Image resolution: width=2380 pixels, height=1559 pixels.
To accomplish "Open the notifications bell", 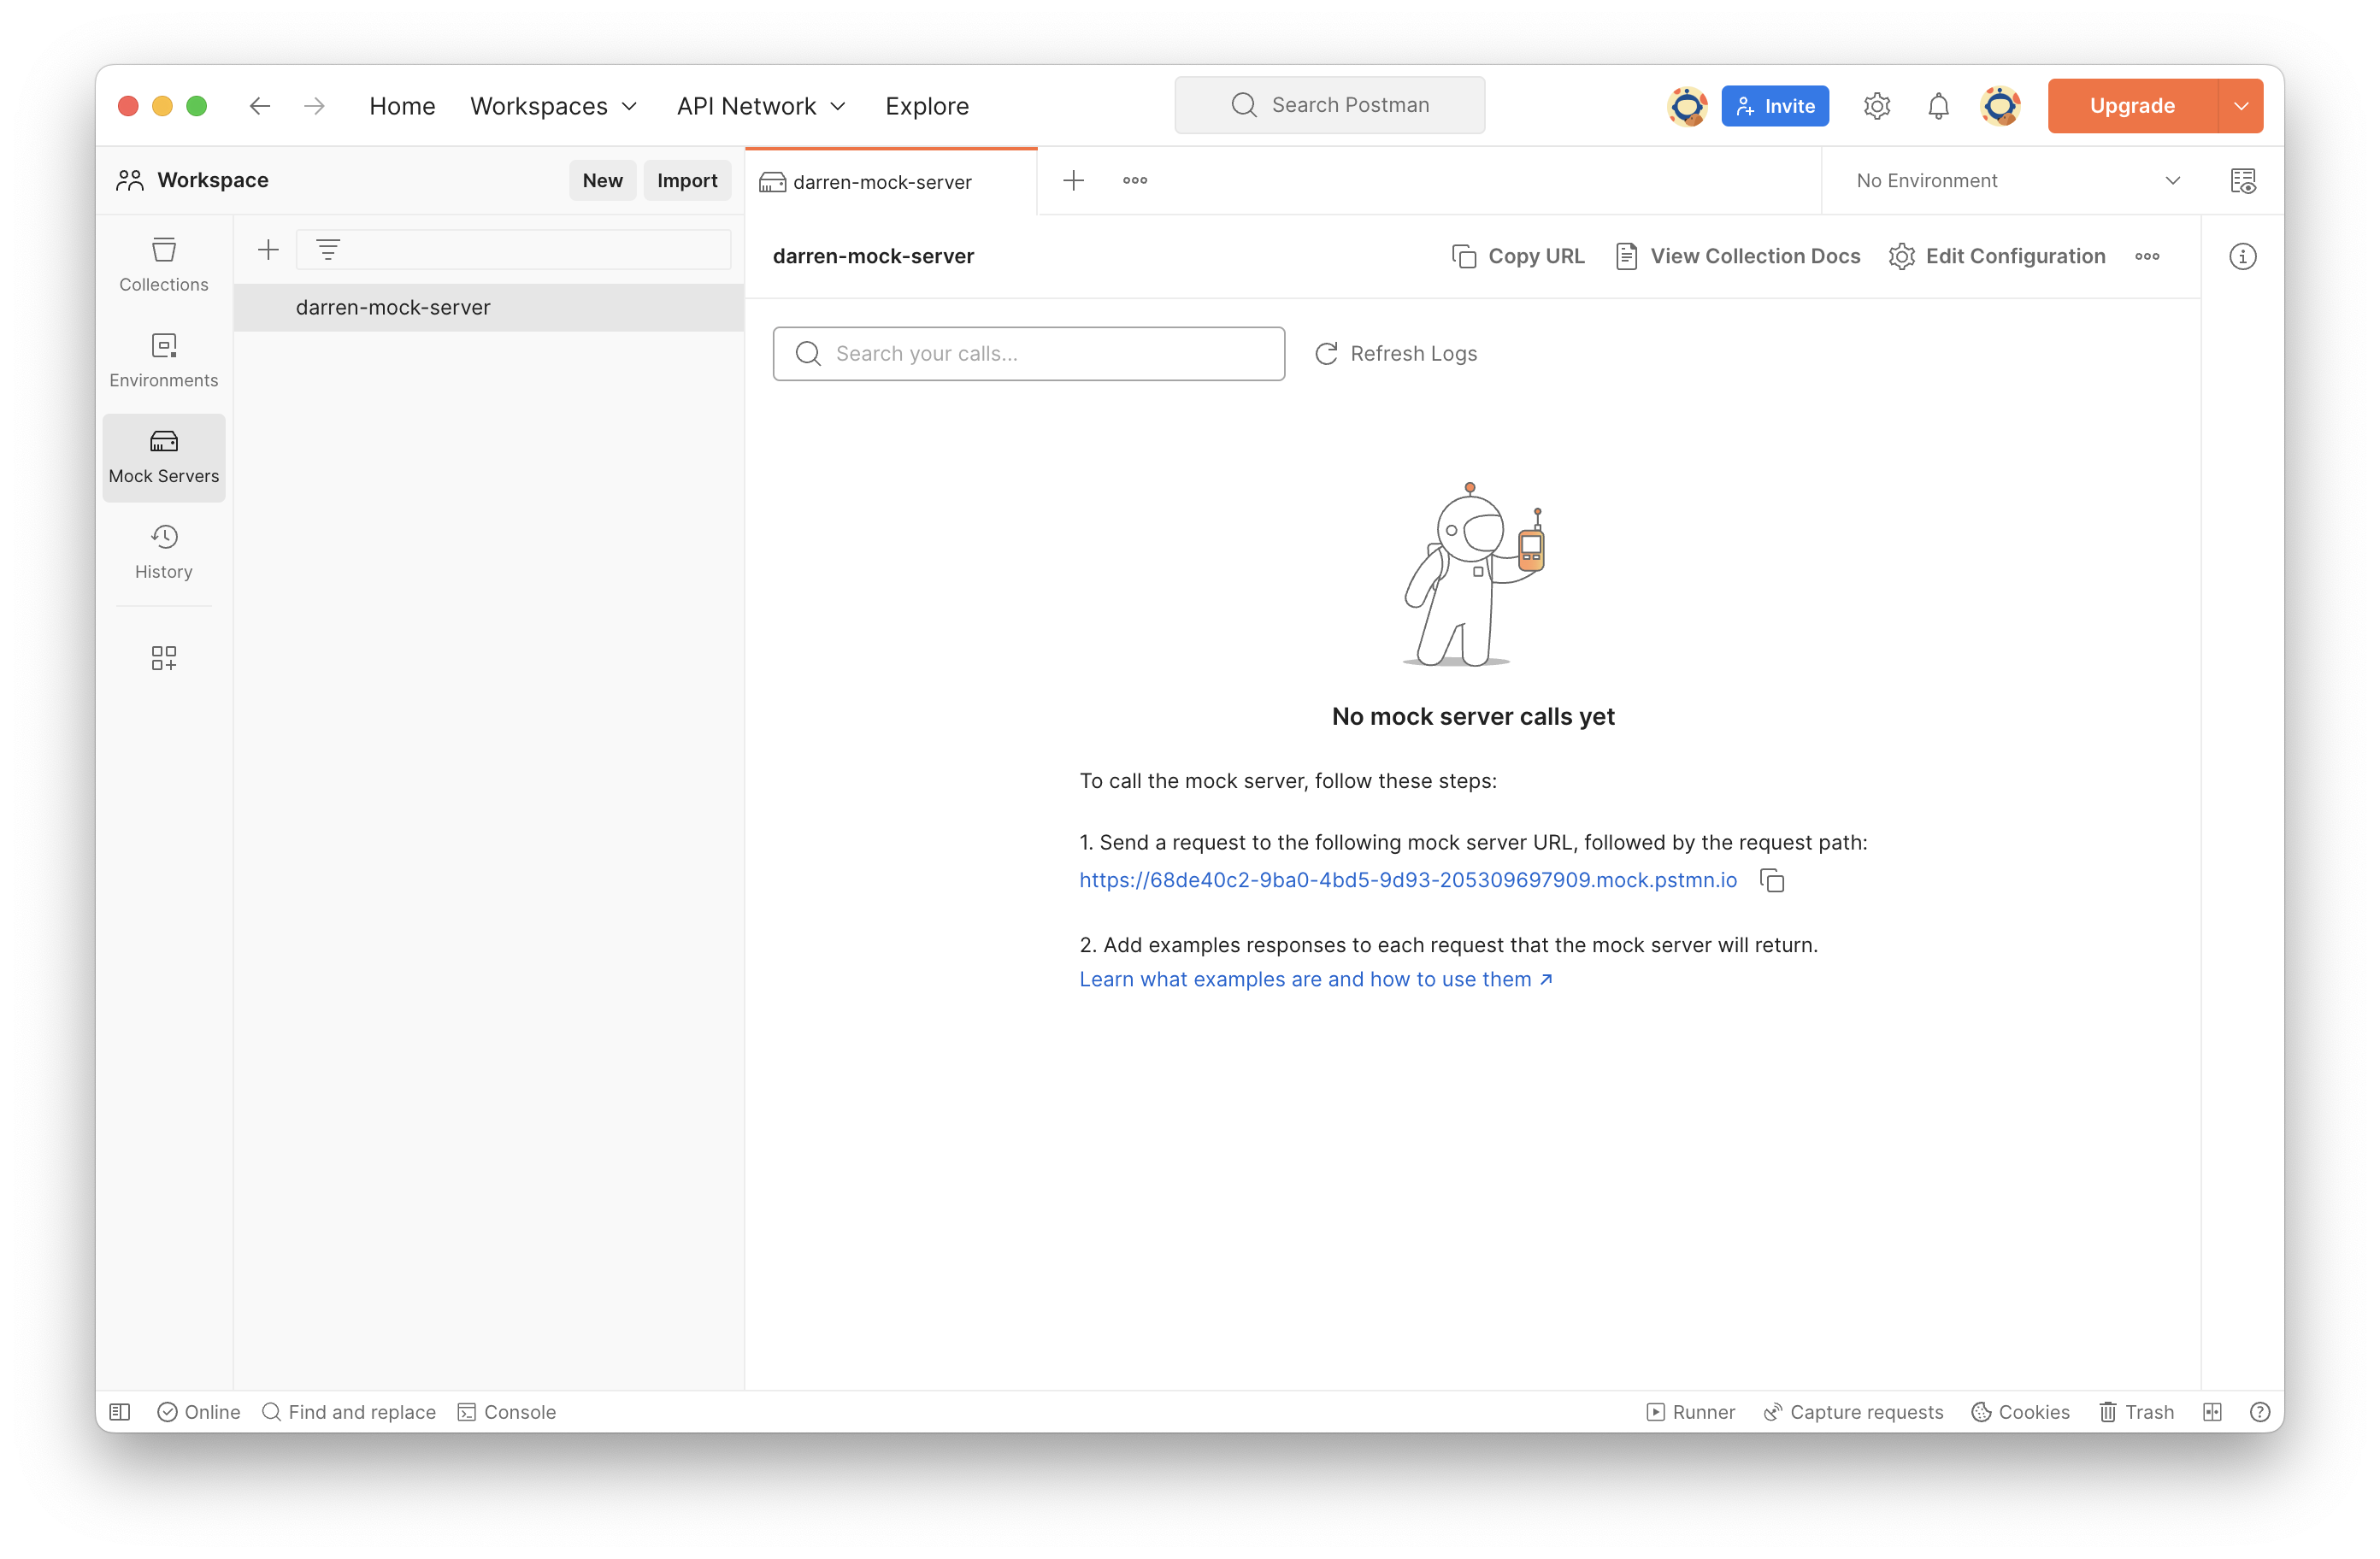I will click(x=1938, y=106).
